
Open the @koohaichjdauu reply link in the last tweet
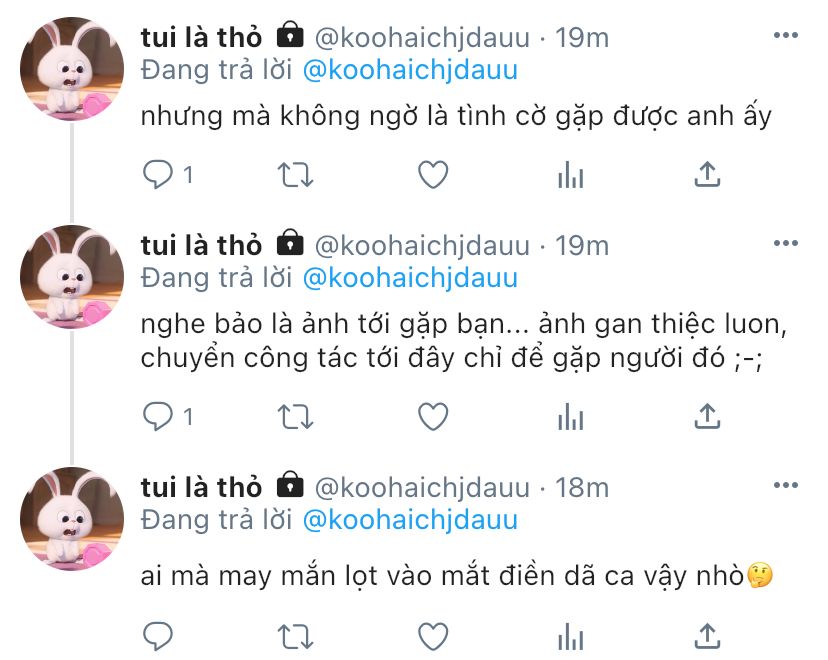(410, 521)
